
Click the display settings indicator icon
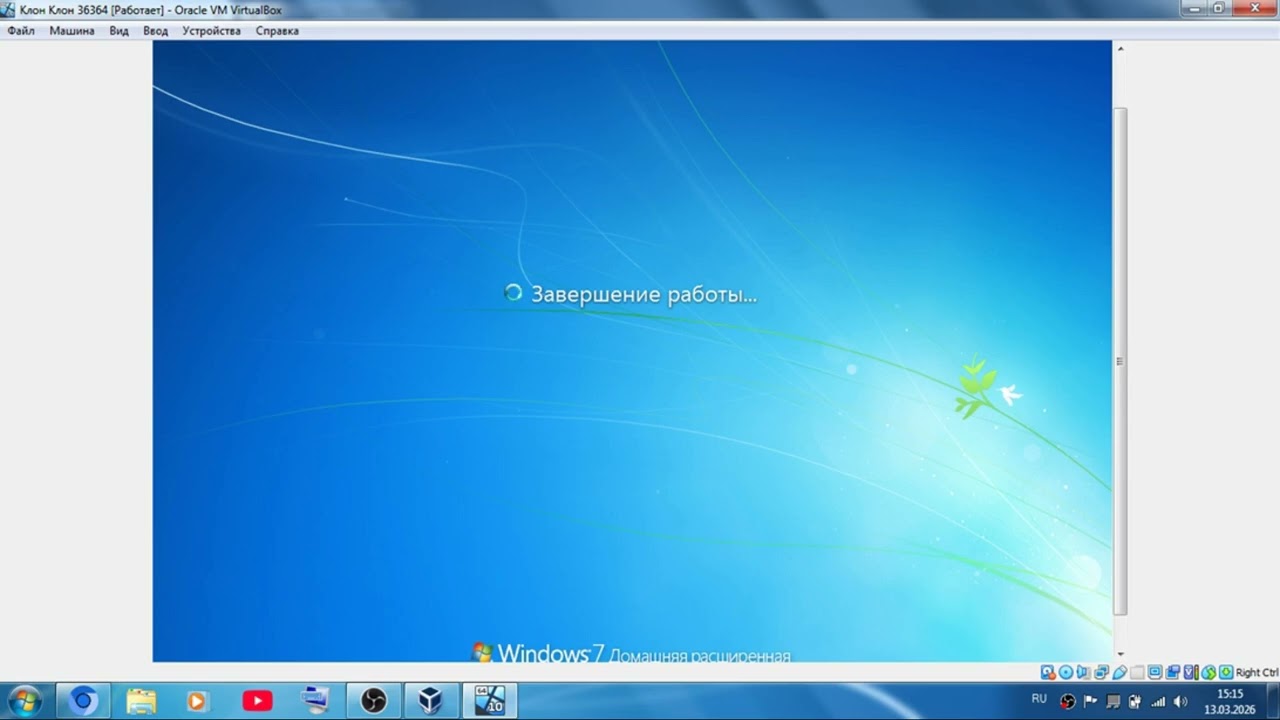pyautogui.click(x=1155, y=672)
